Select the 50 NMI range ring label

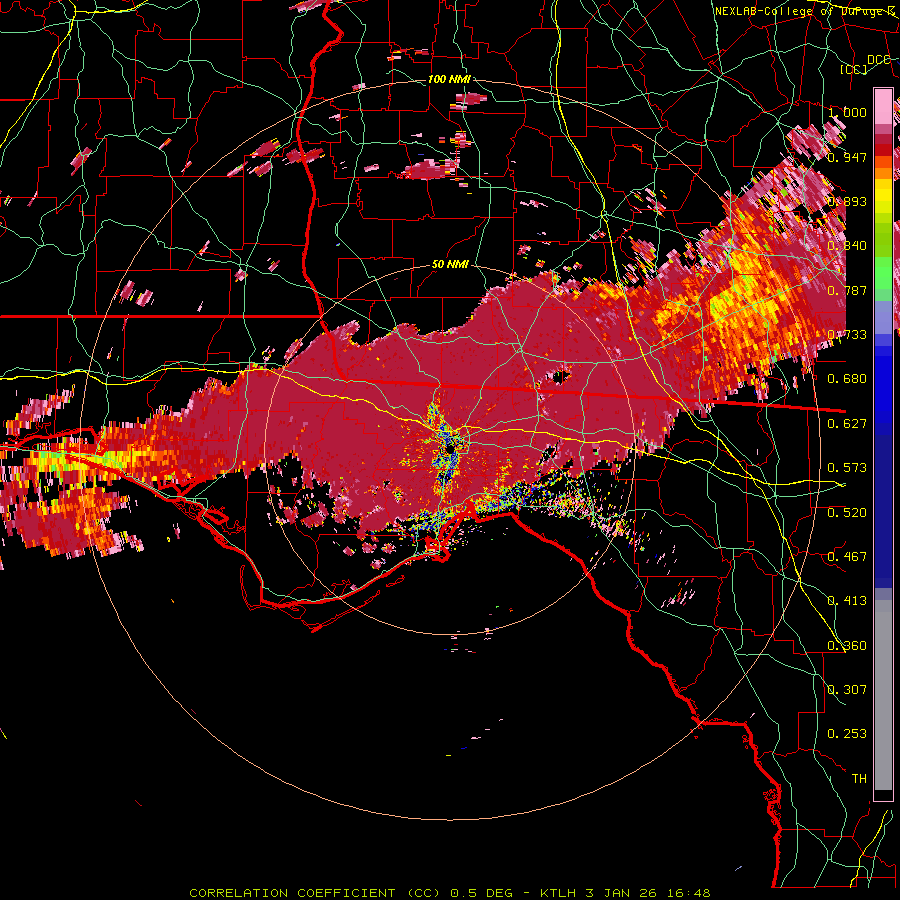click(x=450, y=264)
